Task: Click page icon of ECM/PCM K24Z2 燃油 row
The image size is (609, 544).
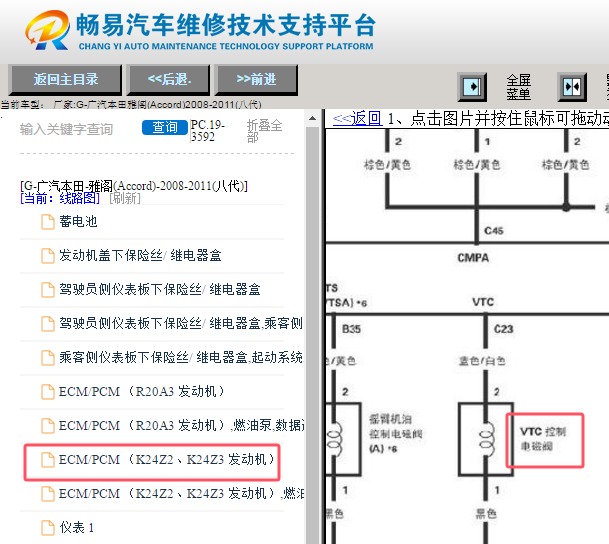Action: coord(48,494)
